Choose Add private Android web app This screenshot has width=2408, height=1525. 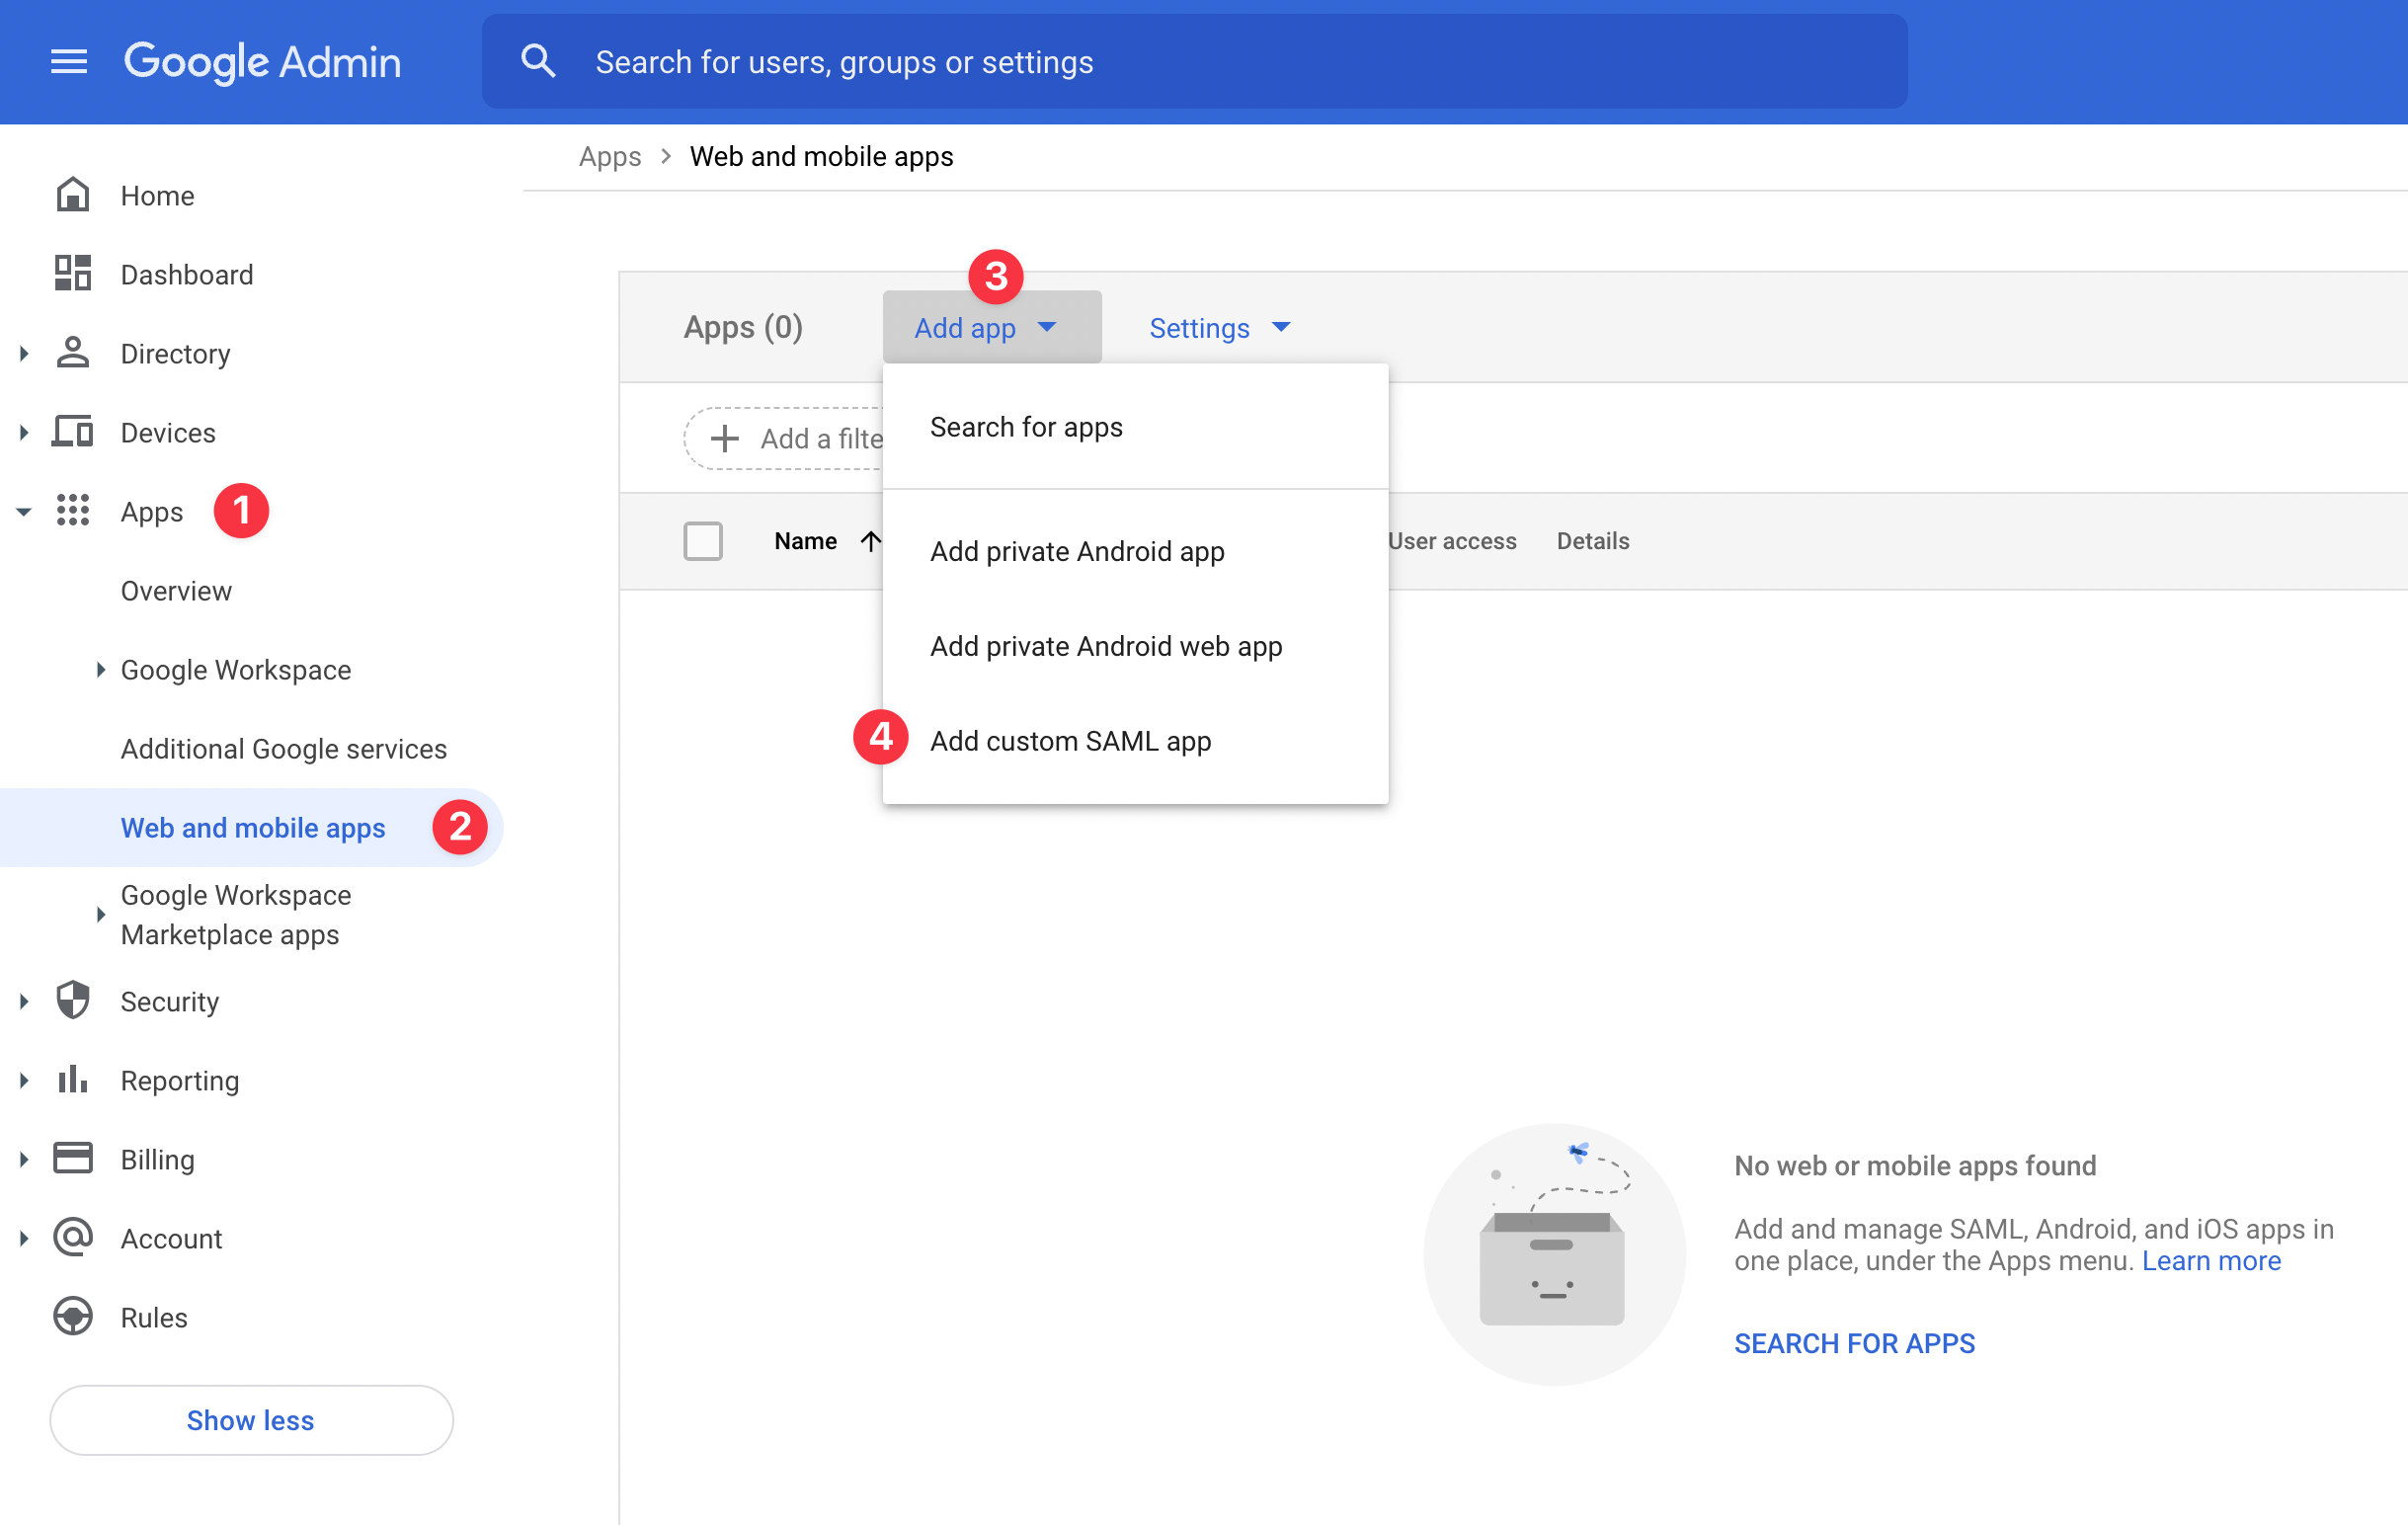1135,646
